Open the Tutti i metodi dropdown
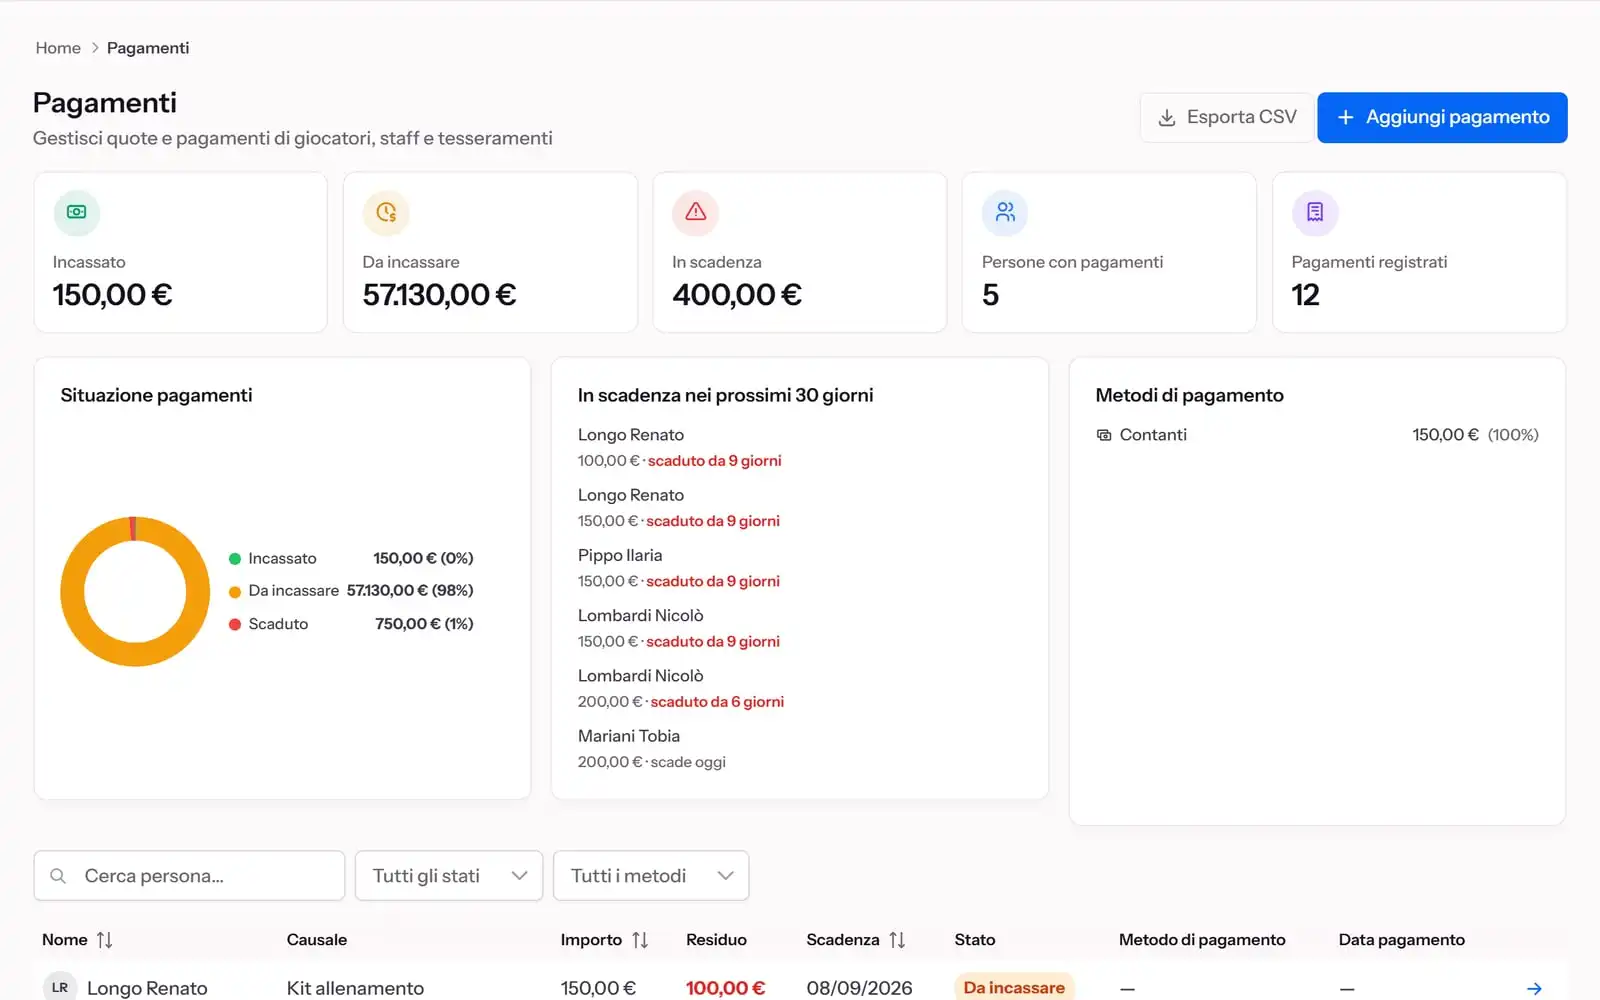 point(651,876)
